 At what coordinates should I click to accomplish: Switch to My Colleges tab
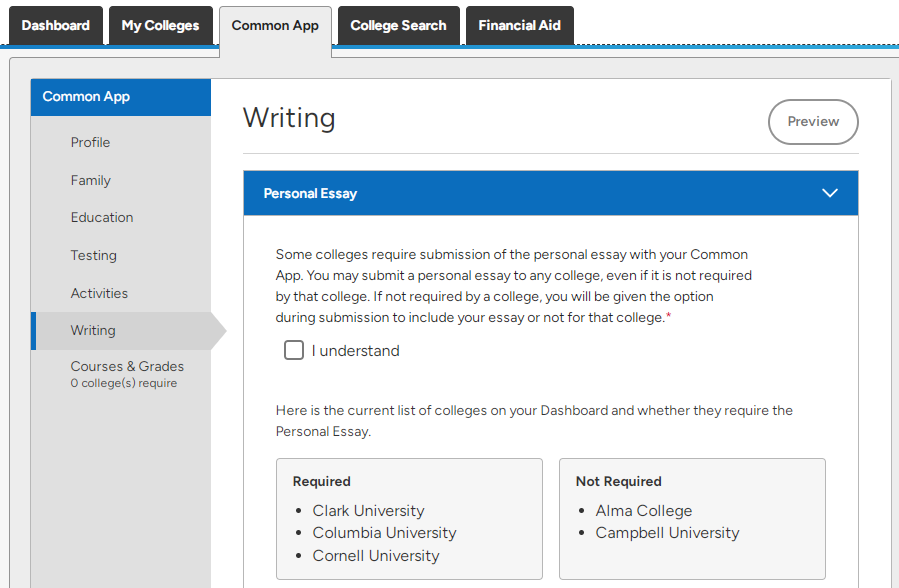point(161,26)
